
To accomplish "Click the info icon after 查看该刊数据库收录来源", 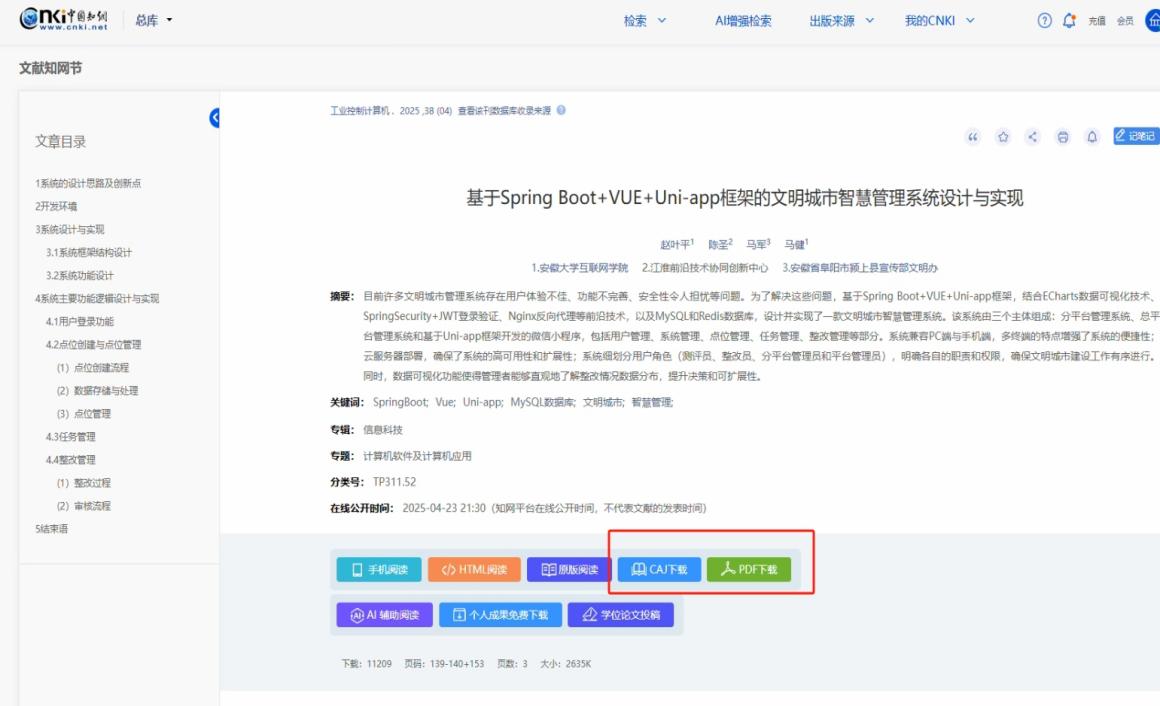I will [x=561, y=110].
